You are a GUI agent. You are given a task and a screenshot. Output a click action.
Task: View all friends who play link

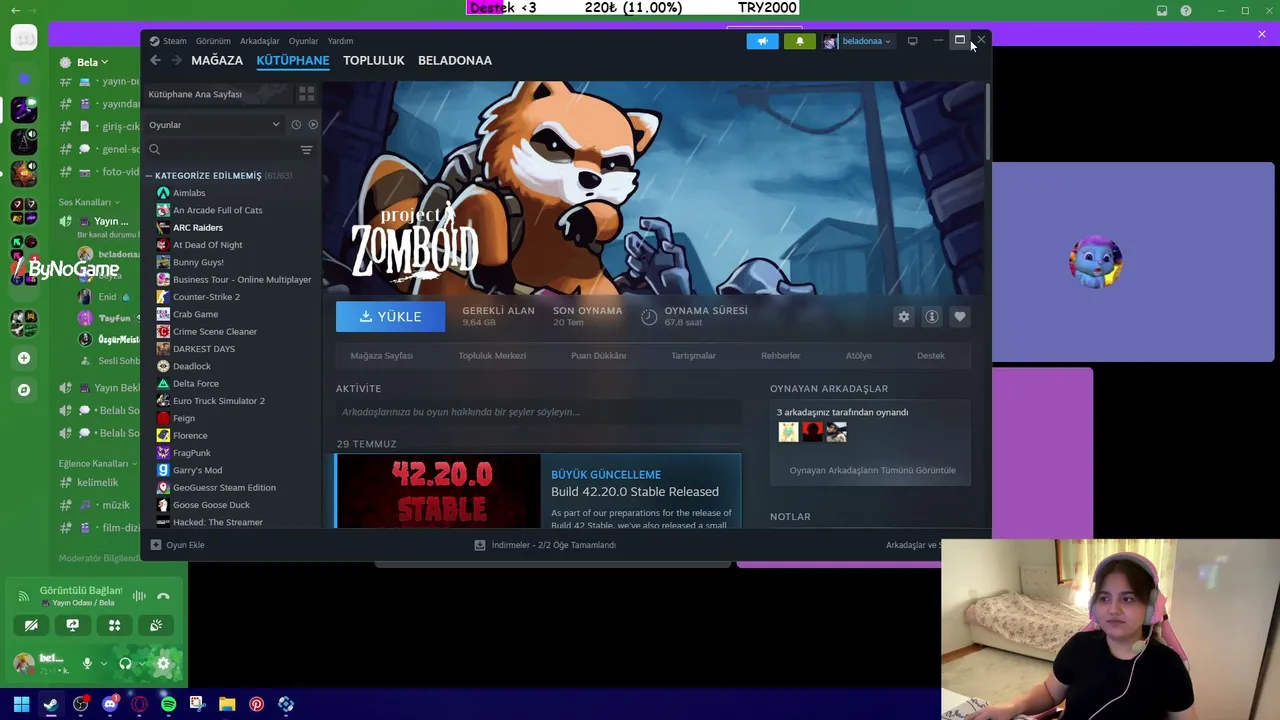point(872,470)
